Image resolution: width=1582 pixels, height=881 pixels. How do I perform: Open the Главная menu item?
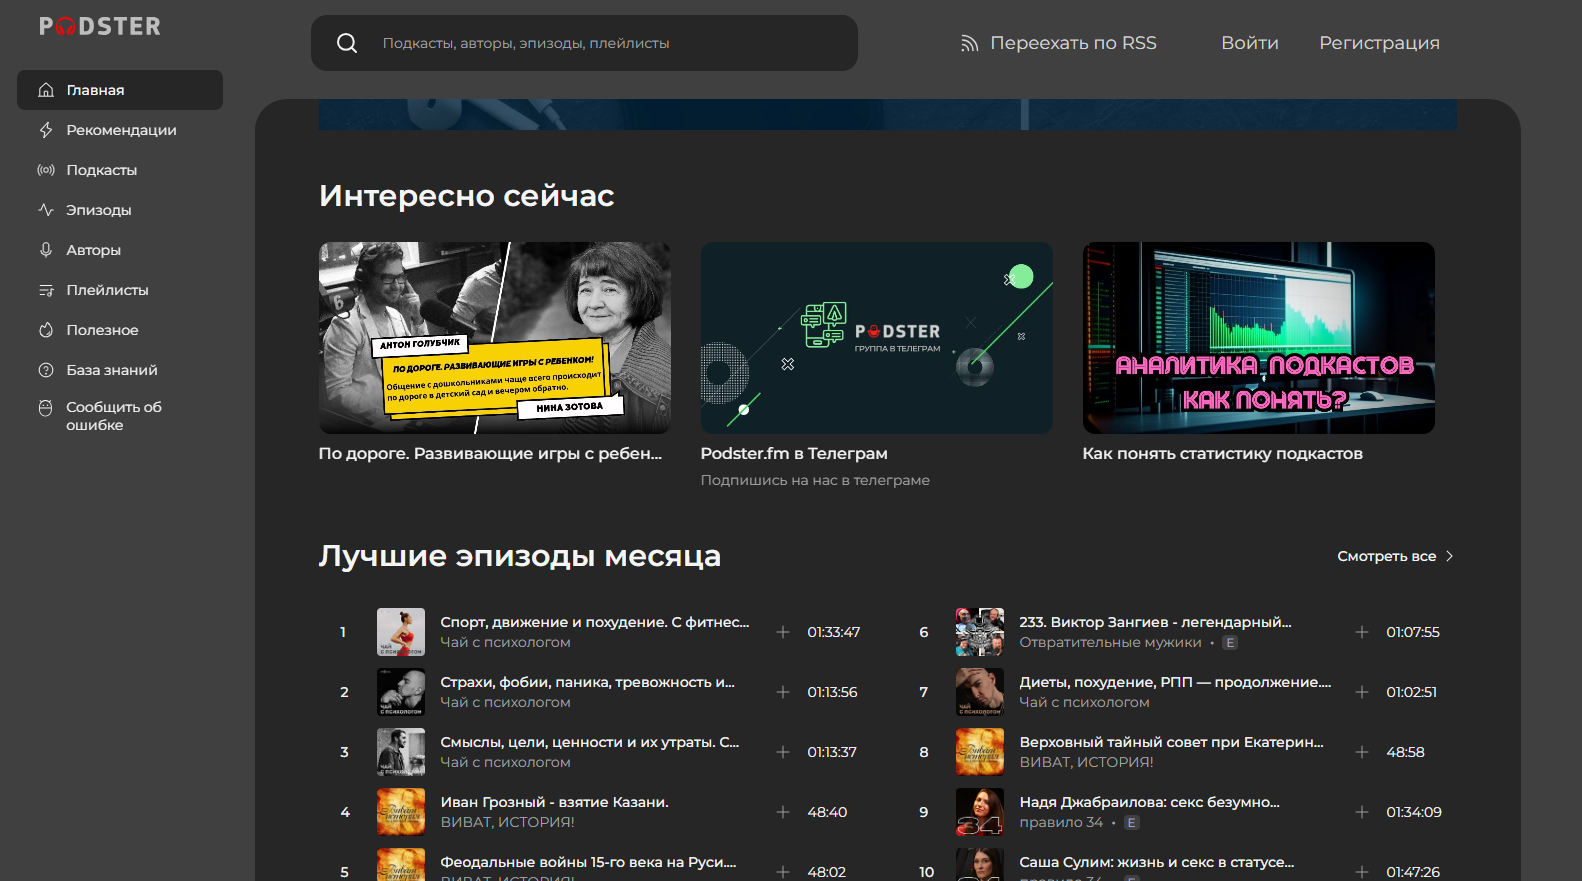120,90
